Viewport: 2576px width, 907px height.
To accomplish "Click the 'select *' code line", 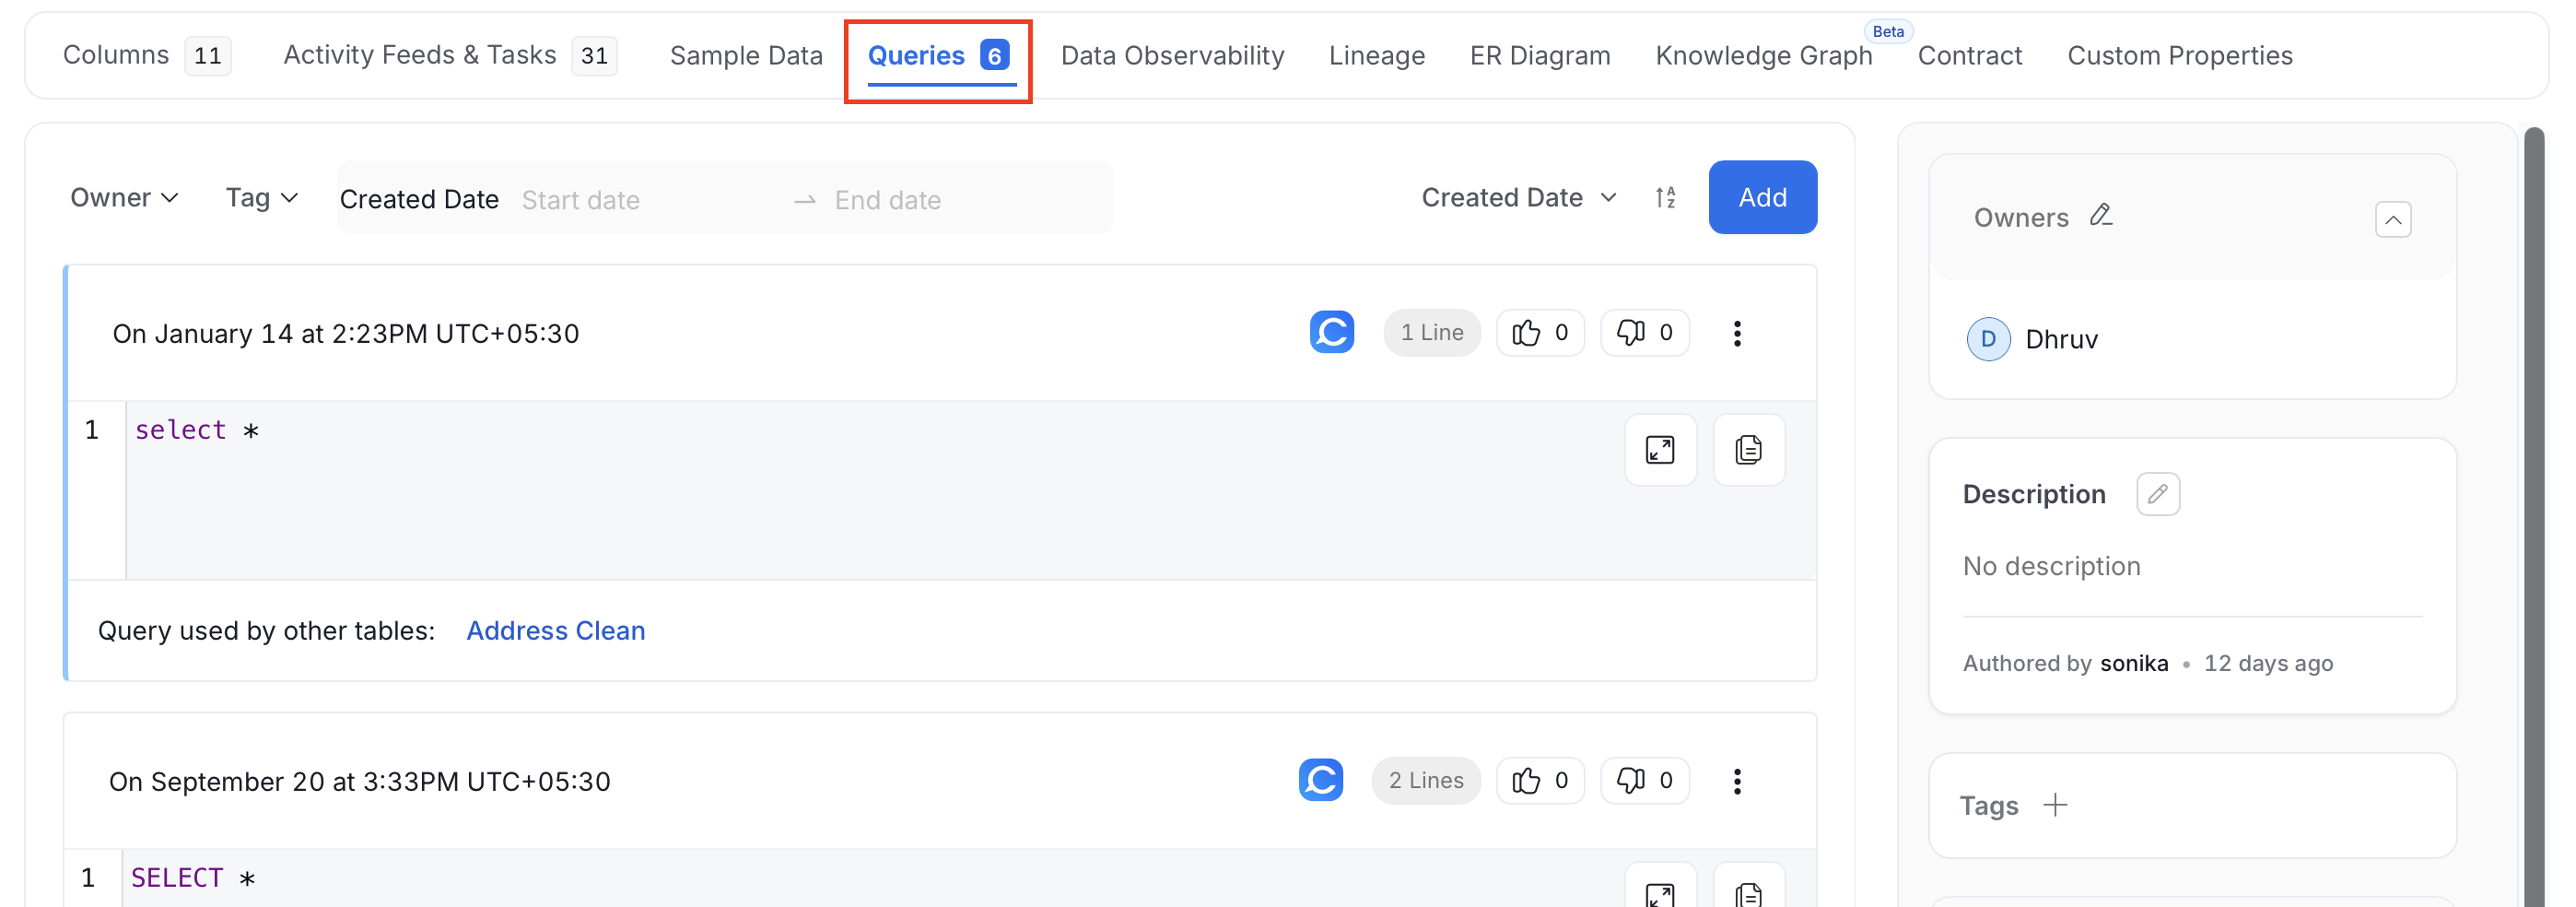I will (x=197, y=430).
